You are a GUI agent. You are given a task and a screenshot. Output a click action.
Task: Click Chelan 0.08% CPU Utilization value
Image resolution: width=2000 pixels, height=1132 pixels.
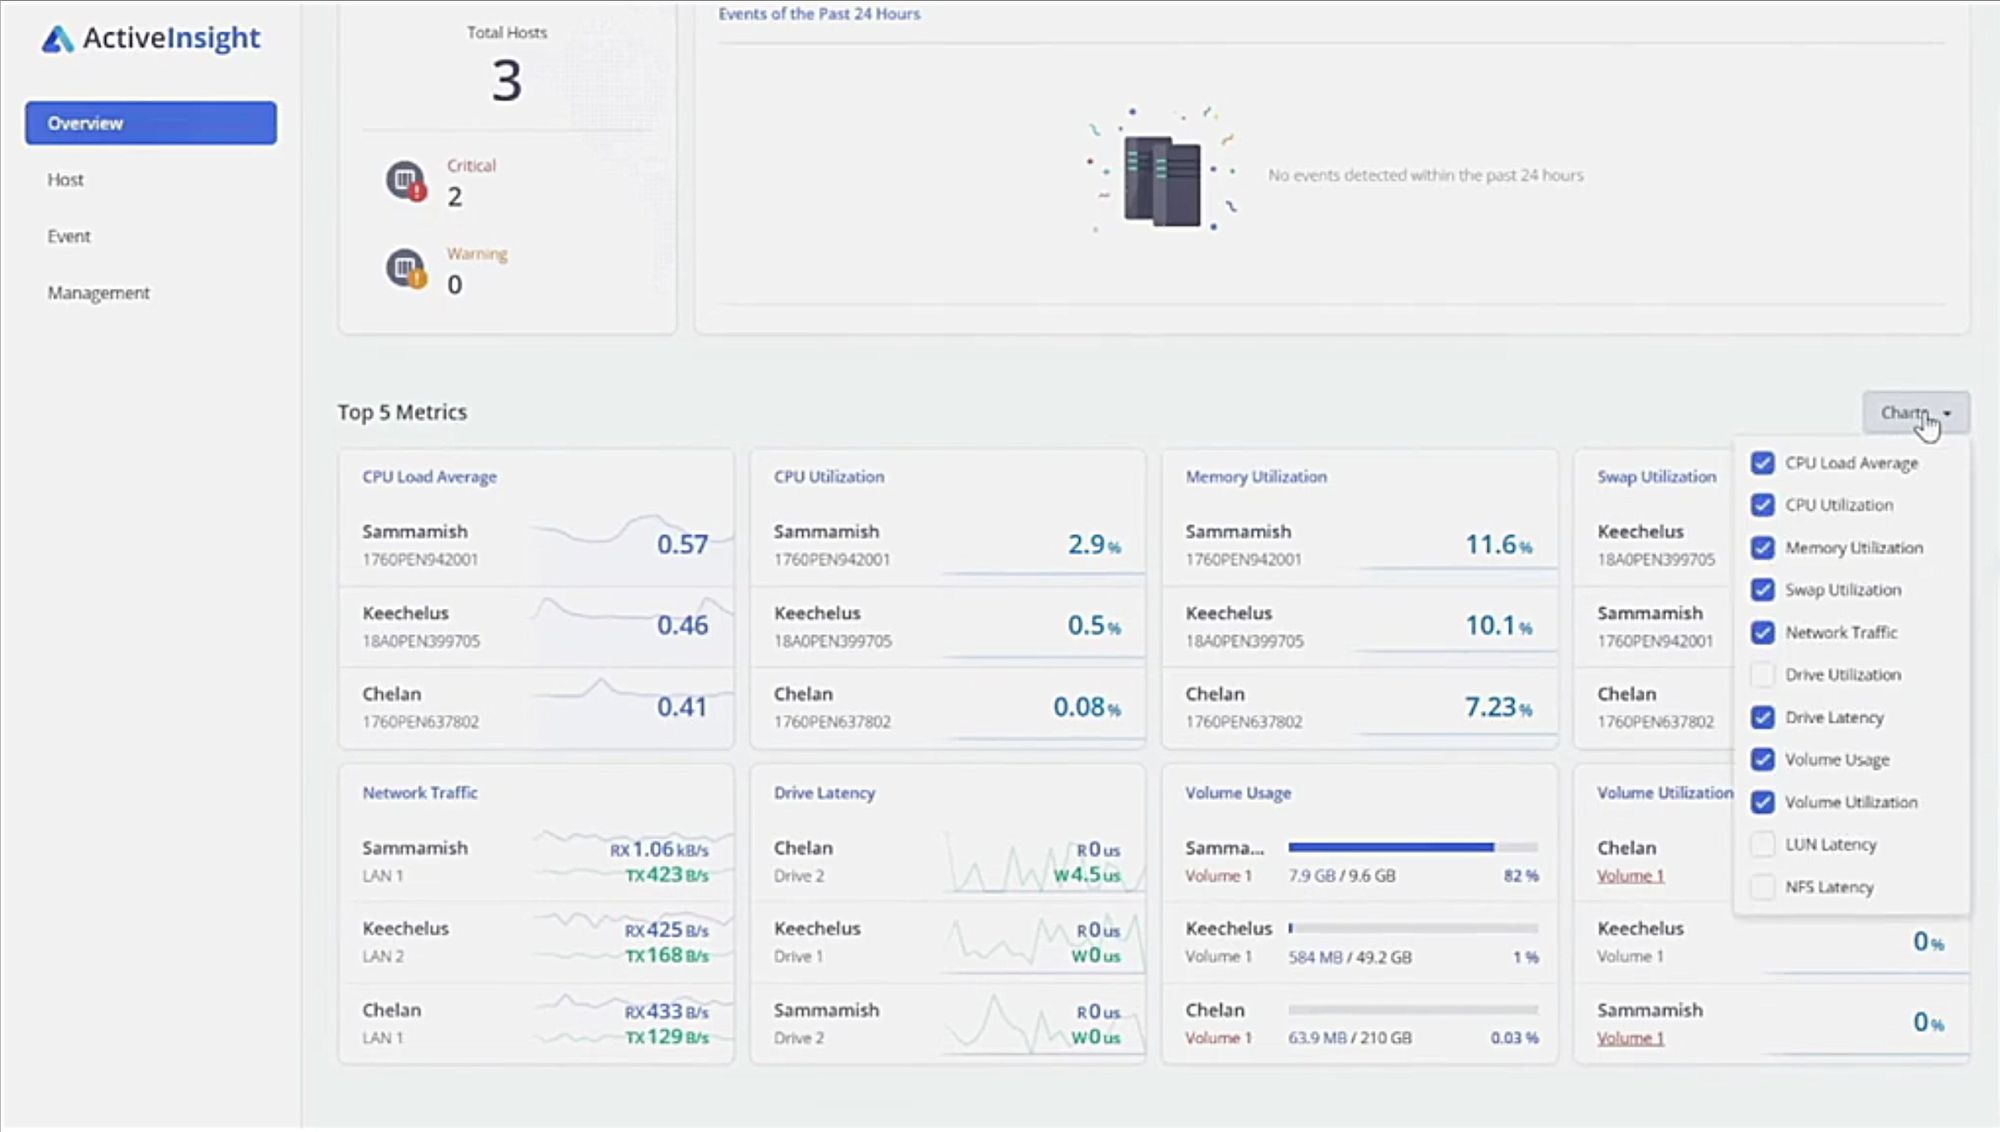1087,708
